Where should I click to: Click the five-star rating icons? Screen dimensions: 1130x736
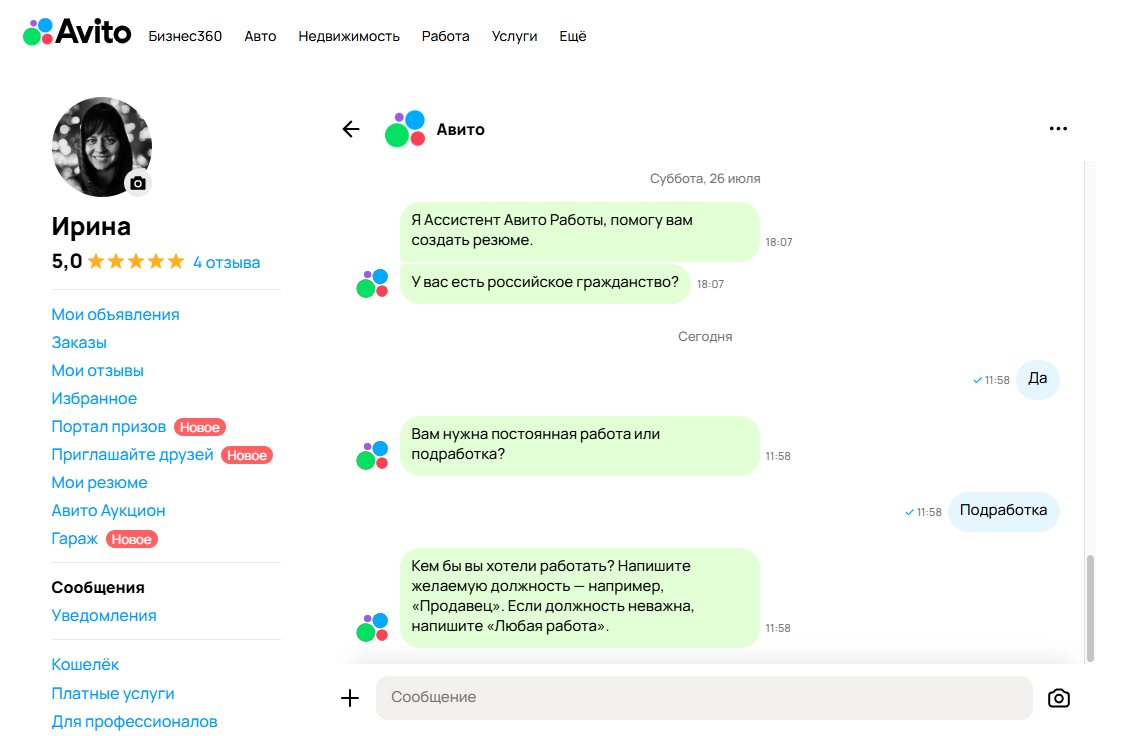point(136,262)
